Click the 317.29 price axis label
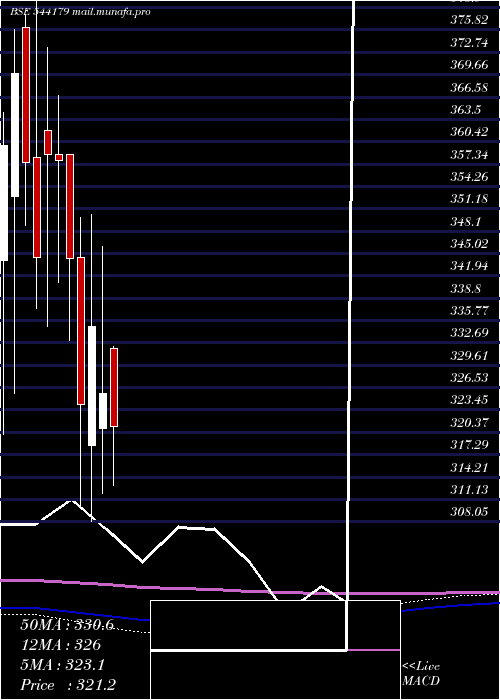 (x=469, y=445)
